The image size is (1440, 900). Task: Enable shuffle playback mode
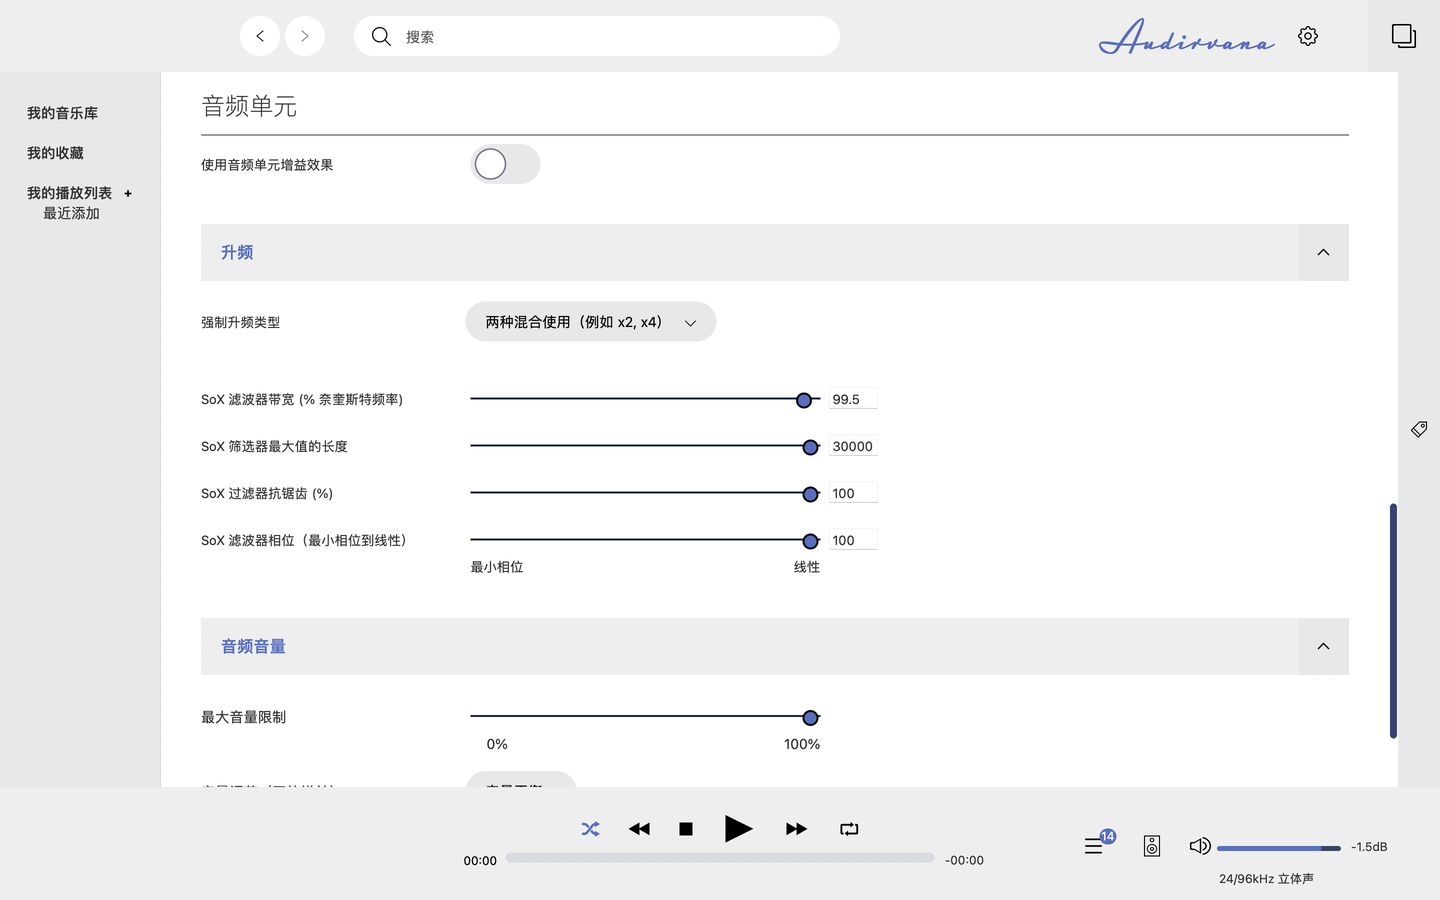pyautogui.click(x=590, y=829)
